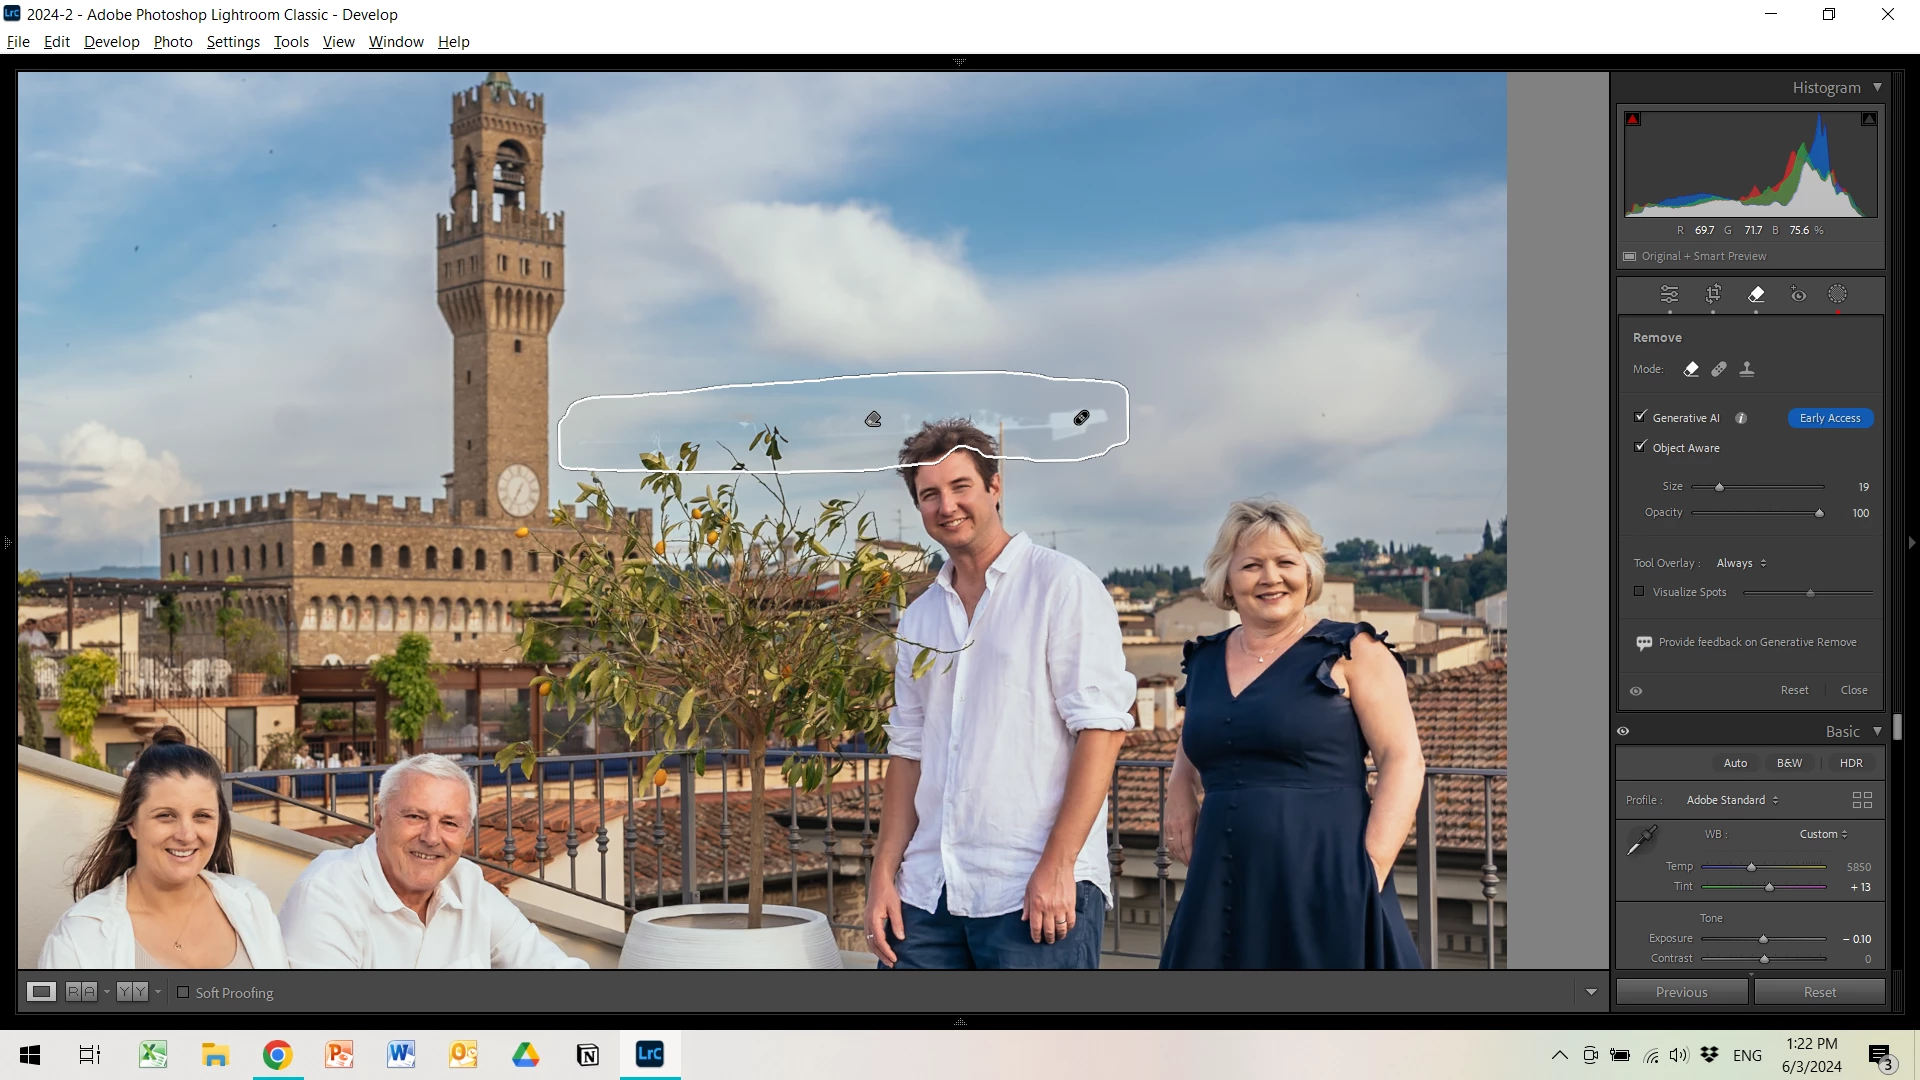Switch Remove mode to Heal bandage

coord(1719,369)
